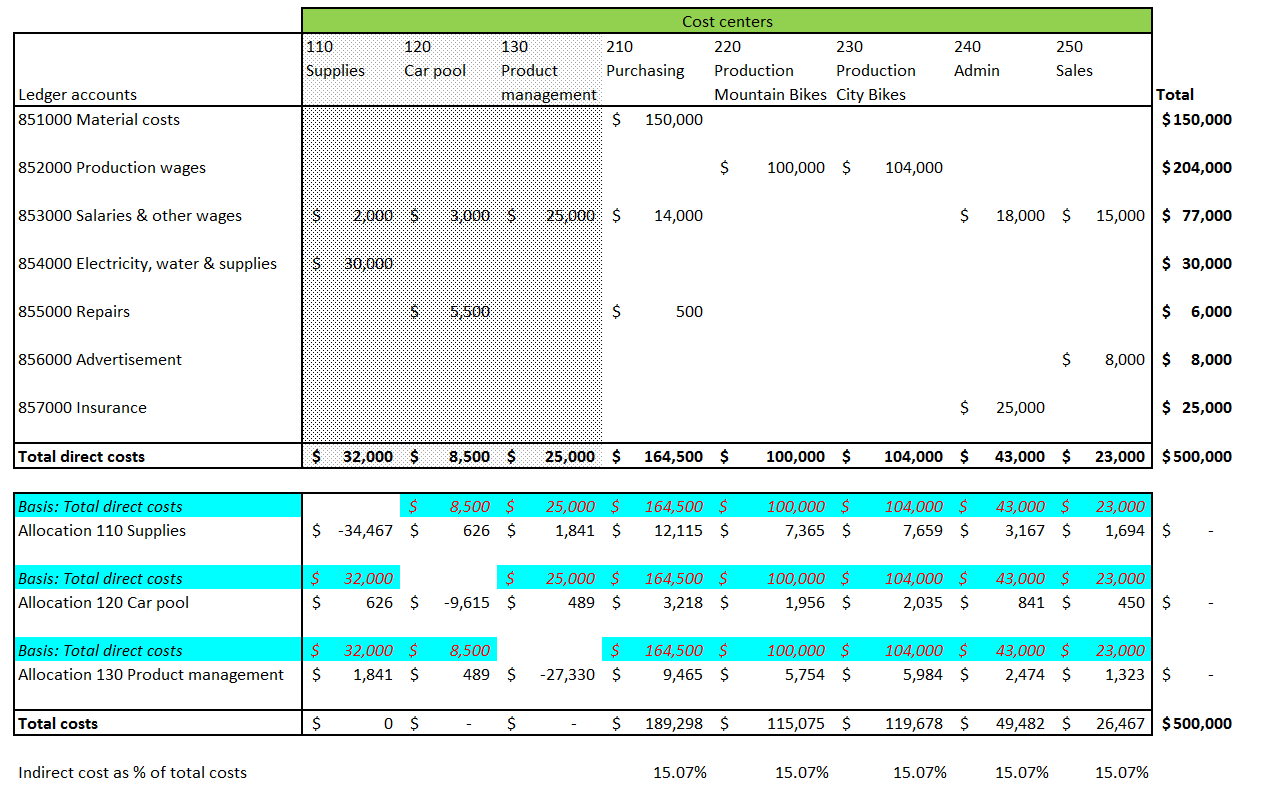Click the 854000 Electricity, water & supplies label
1262x792 pixels.
click(147, 264)
